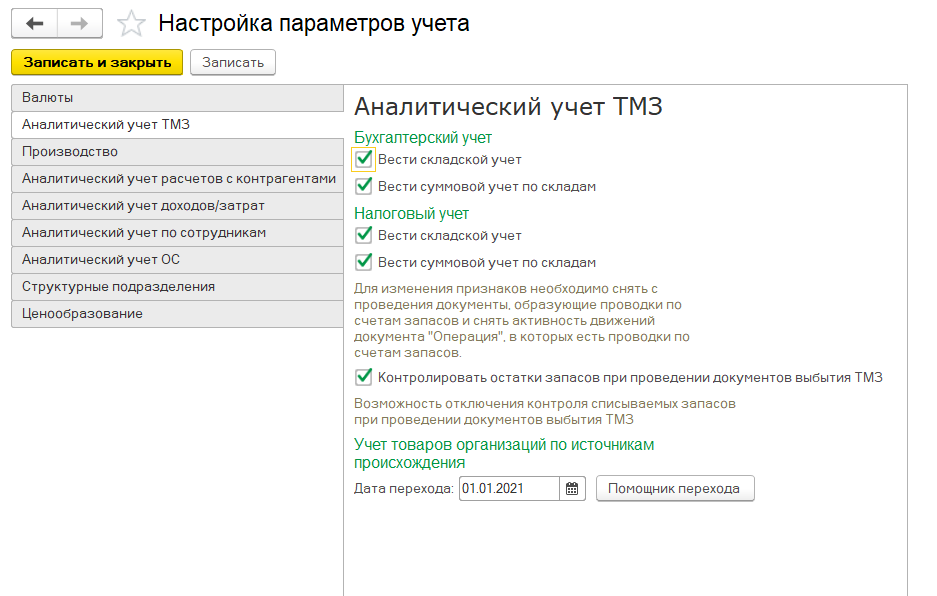Toggle tax 'Вести суммовой учет по складам' checkbox
Viewport: 937px width, 596px height.
364,262
